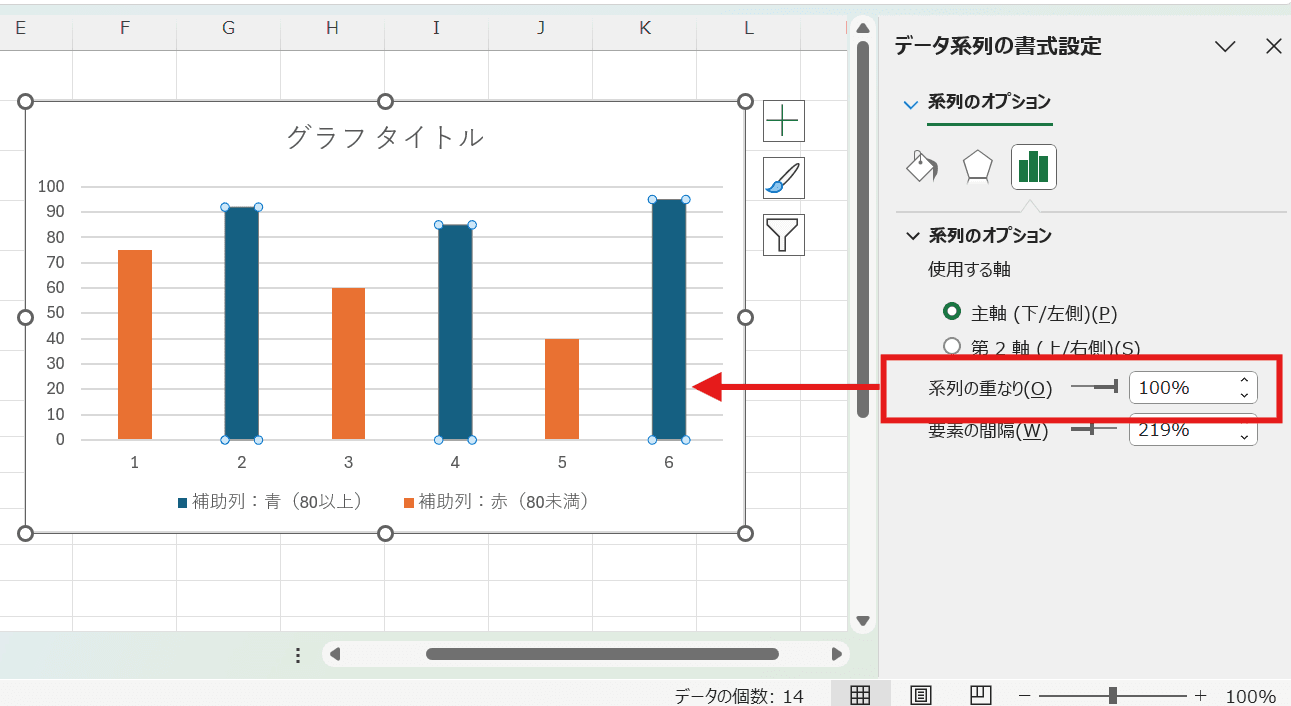Open the Chart Elements plus icon
This screenshot has height=706, width=1291.
point(784,120)
